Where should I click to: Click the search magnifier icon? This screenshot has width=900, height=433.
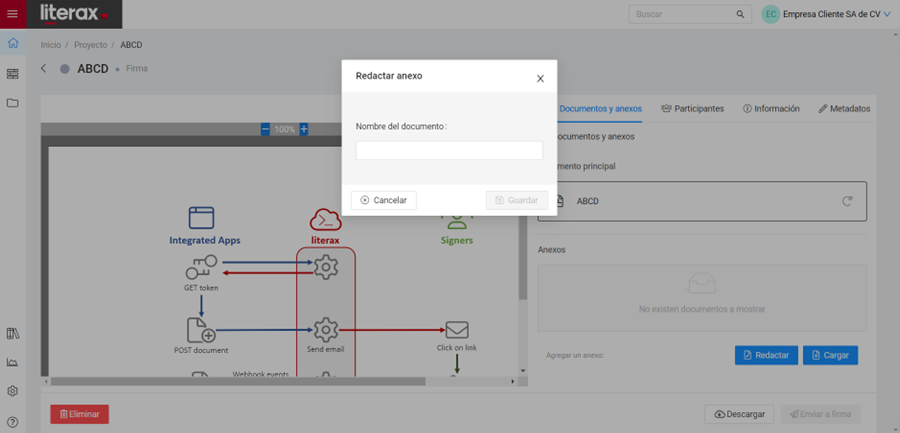[740, 14]
